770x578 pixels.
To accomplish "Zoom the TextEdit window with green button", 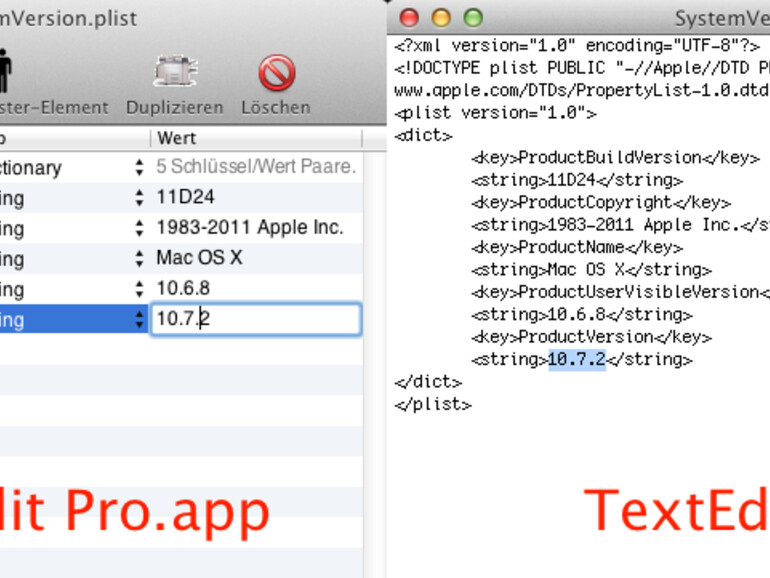I will [x=473, y=18].
